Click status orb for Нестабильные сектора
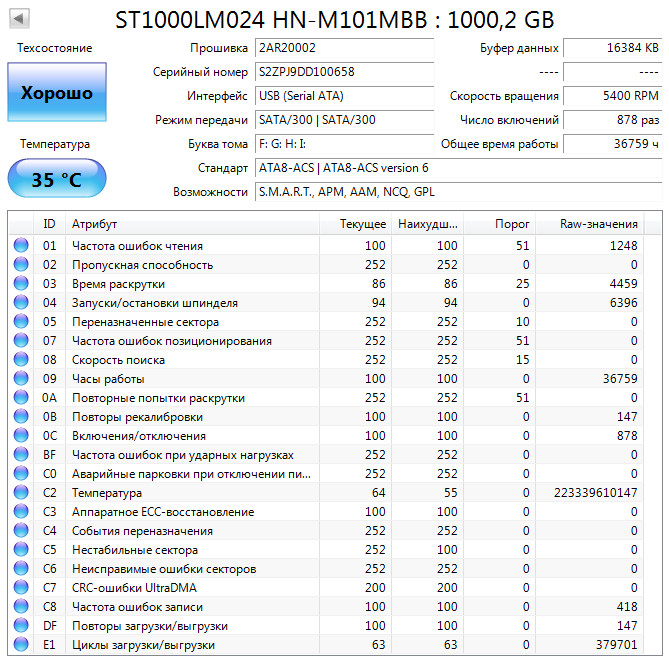 (x=21, y=549)
